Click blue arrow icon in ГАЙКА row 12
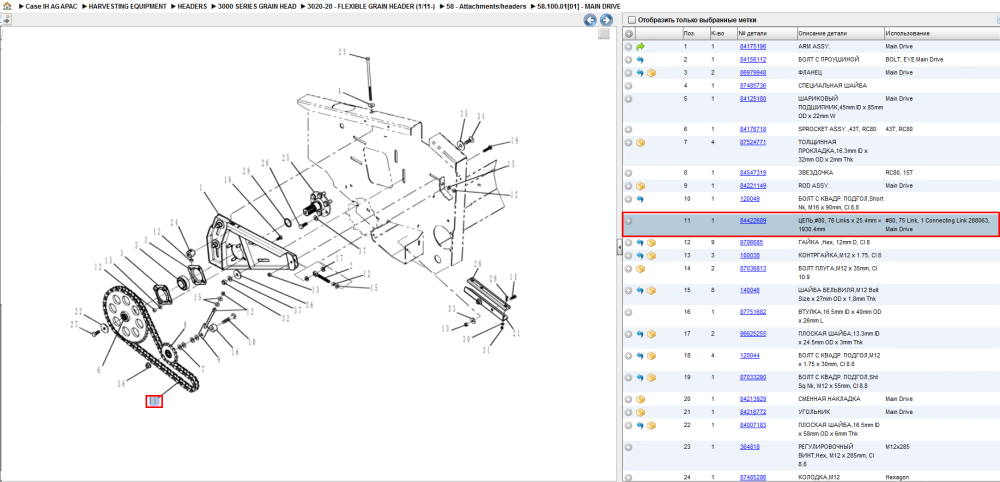1000x482 pixels. pos(640,243)
